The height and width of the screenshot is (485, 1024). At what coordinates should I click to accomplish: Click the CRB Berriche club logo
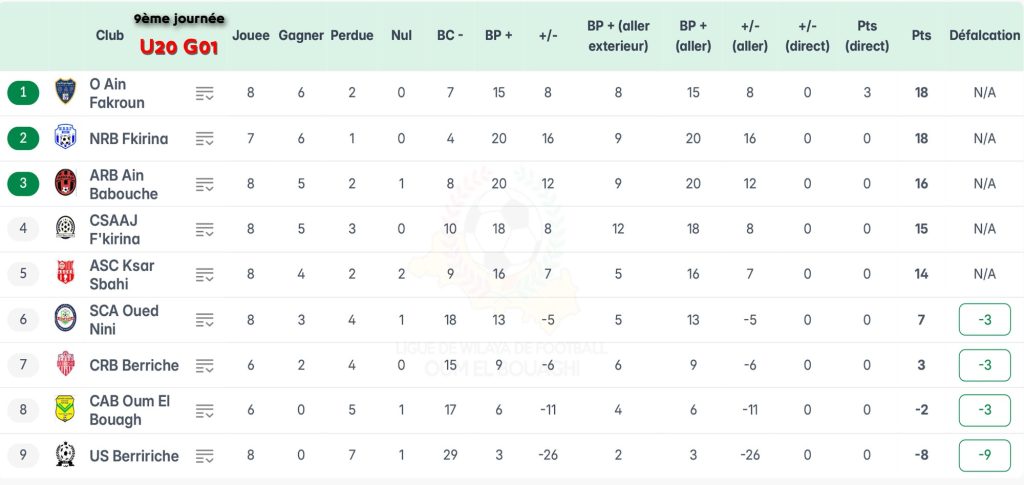(x=66, y=365)
